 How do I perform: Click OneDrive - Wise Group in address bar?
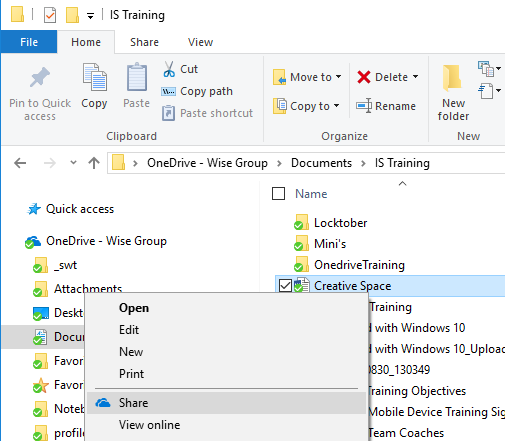tap(207, 163)
